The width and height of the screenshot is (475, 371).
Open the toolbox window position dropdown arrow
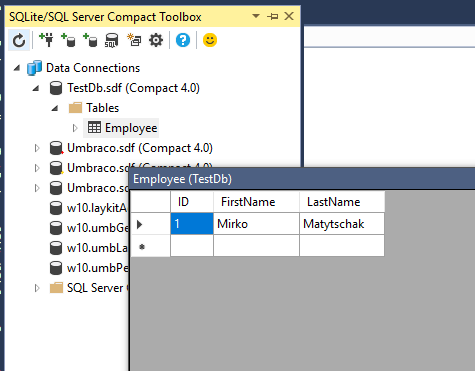[x=256, y=16]
